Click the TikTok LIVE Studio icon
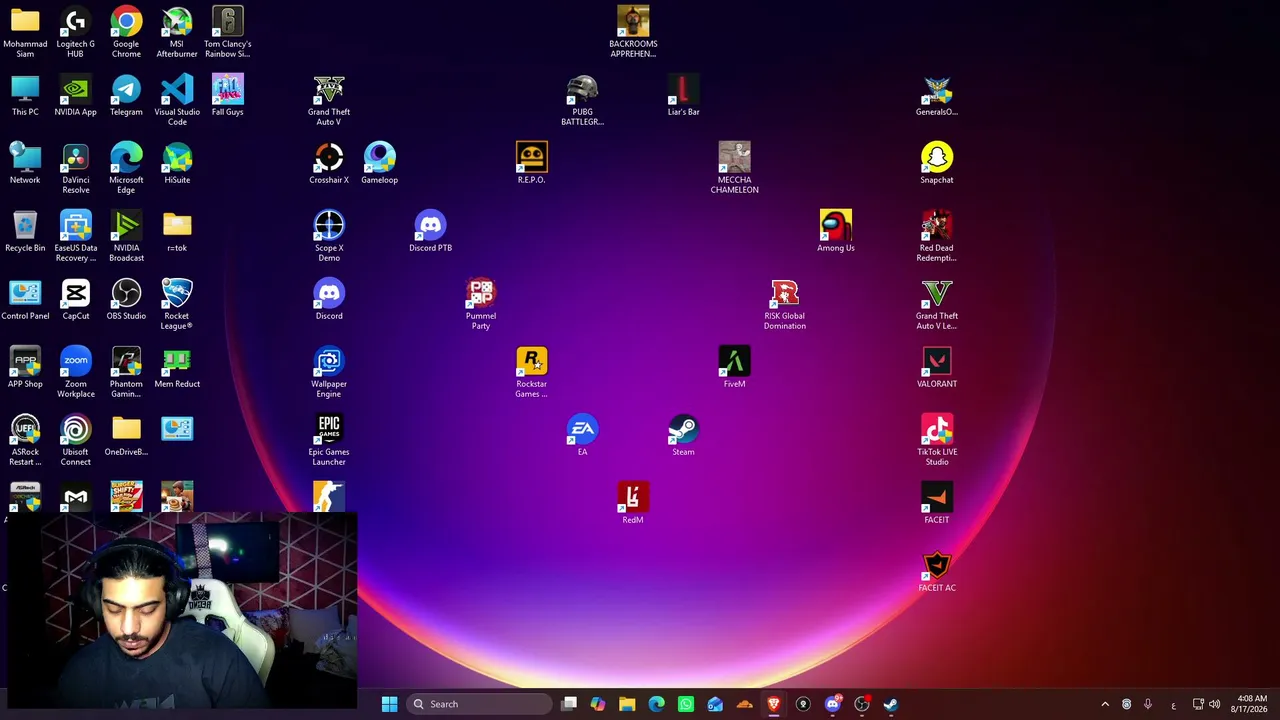The width and height of the screenshot is (1280, 720). pos(937,439)
